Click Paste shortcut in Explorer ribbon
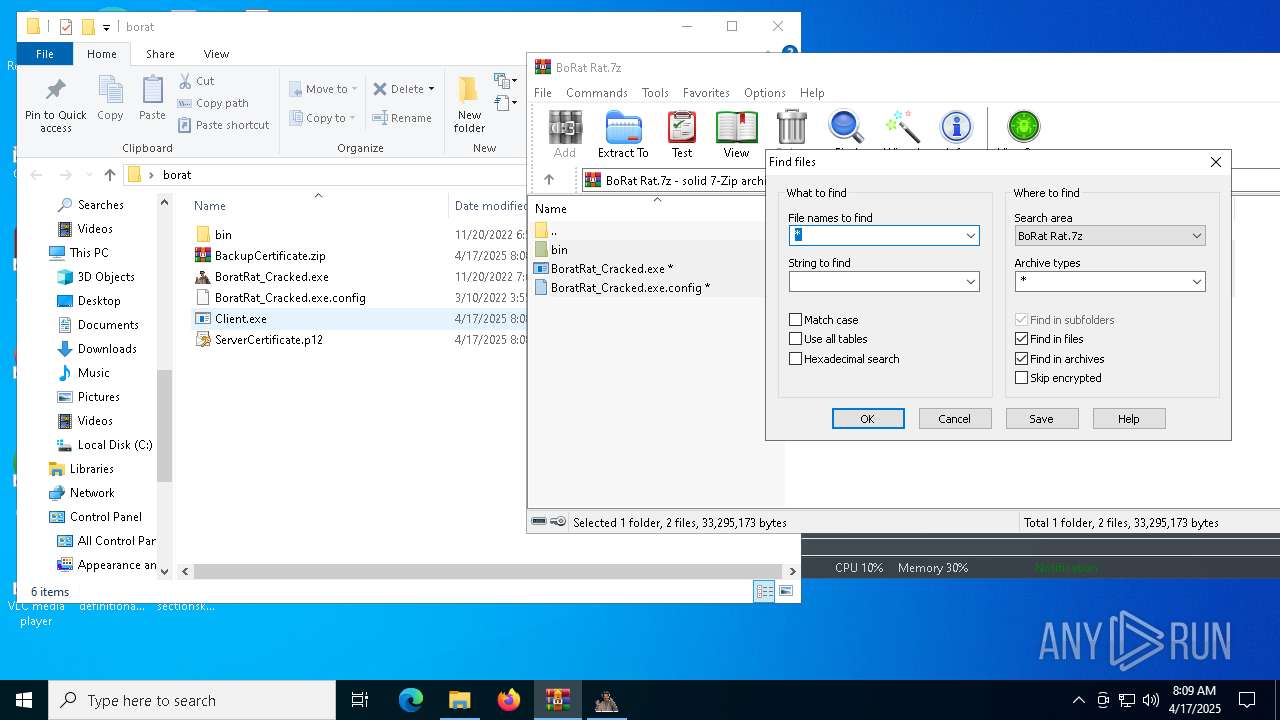 point(224,125)
